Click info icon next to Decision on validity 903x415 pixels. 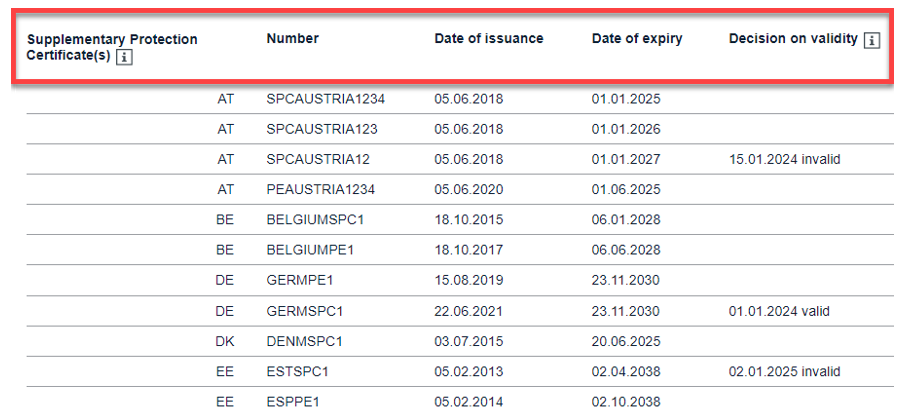pos(872,40)
